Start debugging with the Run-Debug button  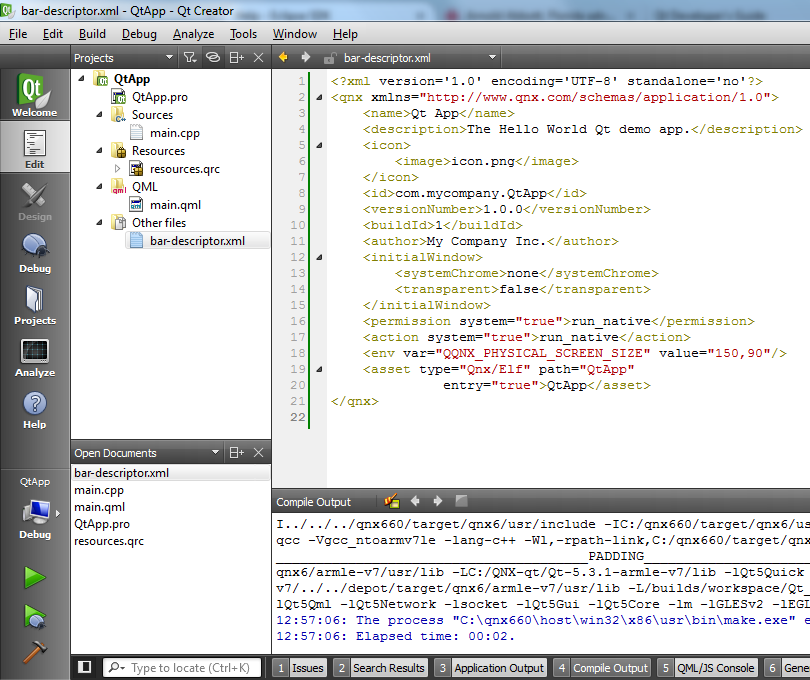pos(34,616)
